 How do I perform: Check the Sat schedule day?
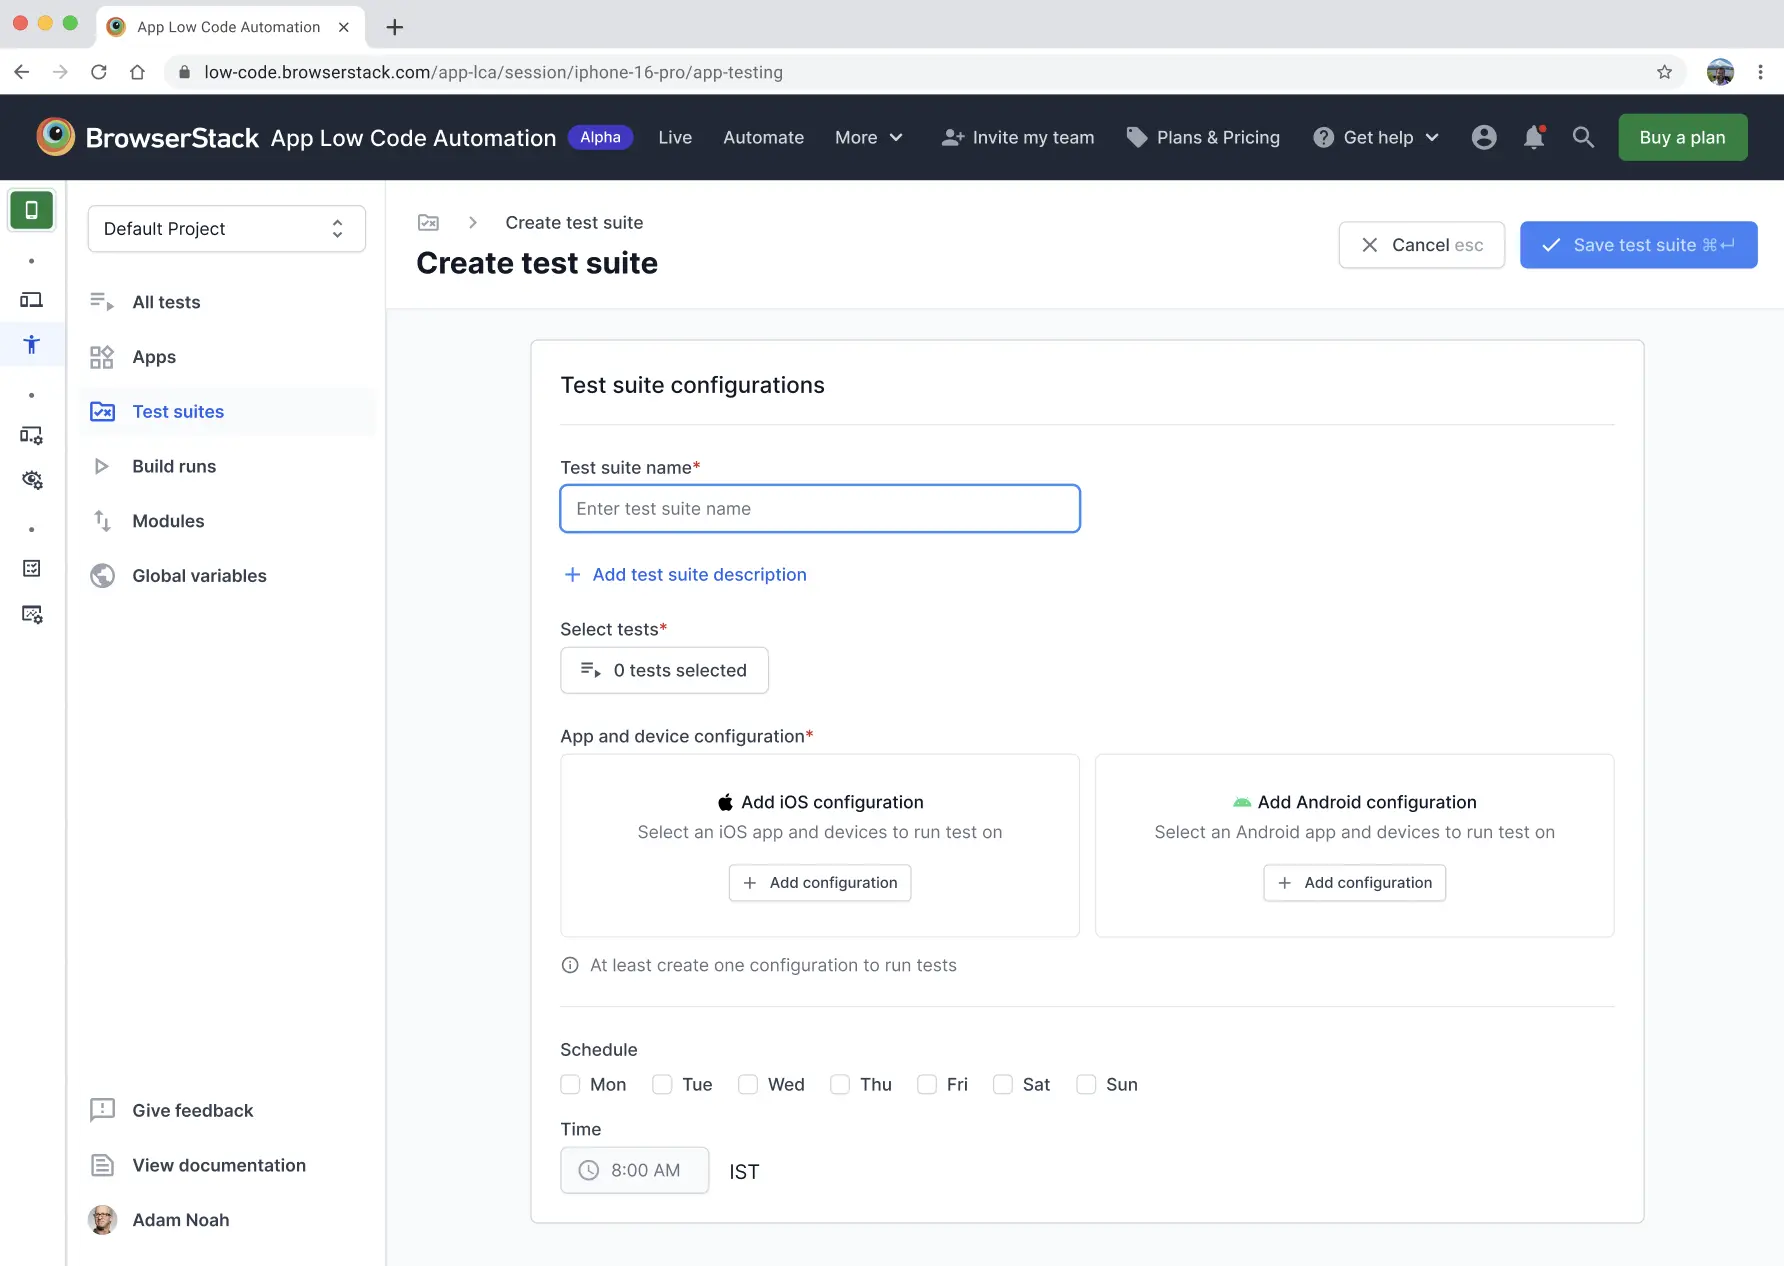(1002, 1084)
